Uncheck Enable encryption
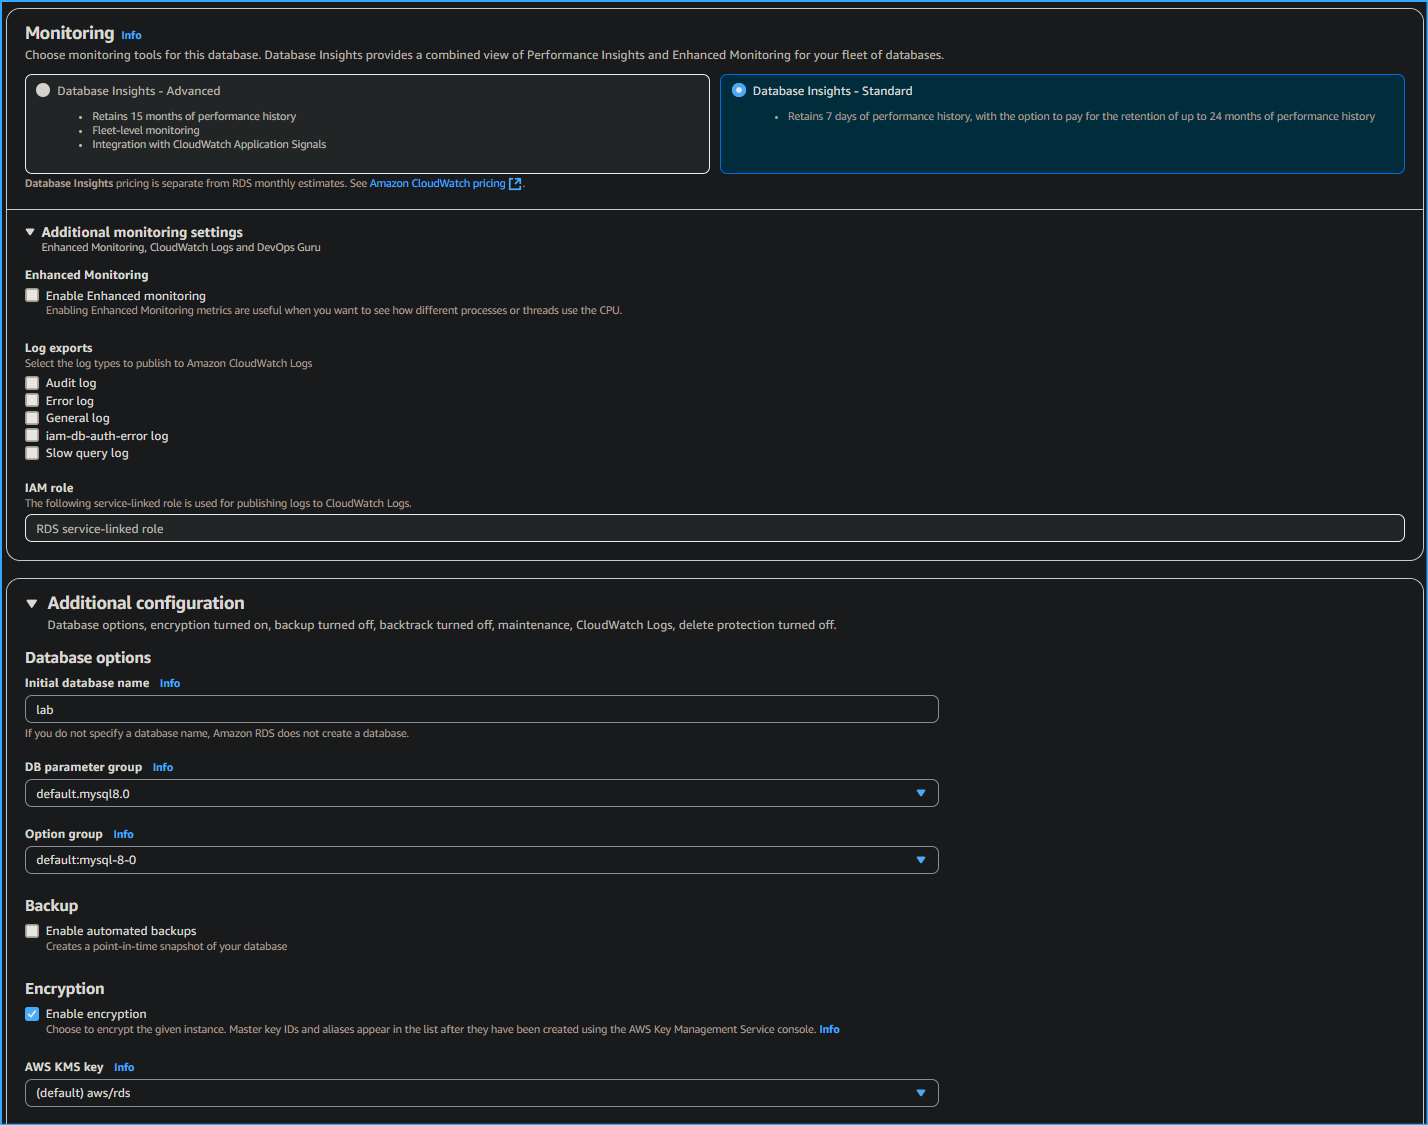 coord(31,1013)
